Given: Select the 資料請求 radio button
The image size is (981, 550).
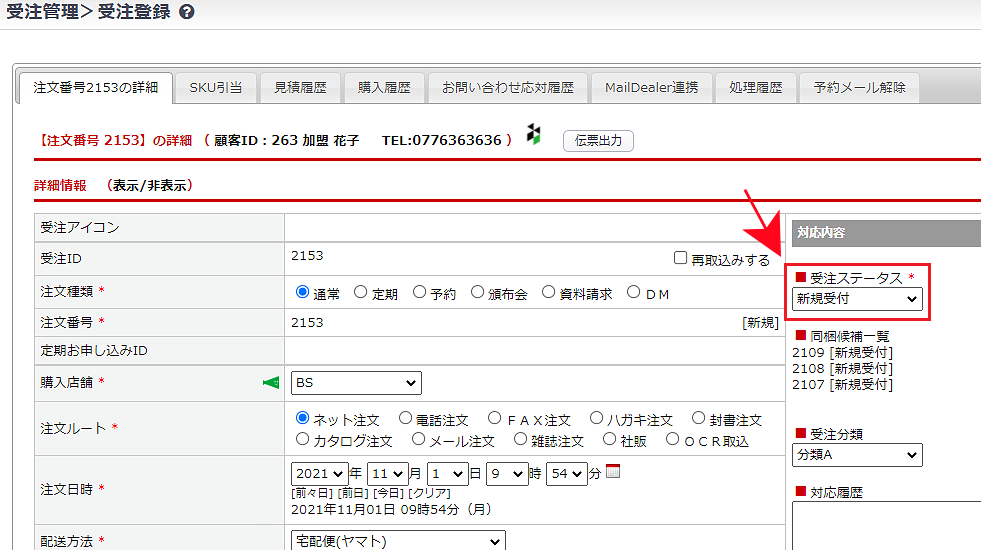Looking at the screenshot, I should pyautogui.click(x=548, y=292).
